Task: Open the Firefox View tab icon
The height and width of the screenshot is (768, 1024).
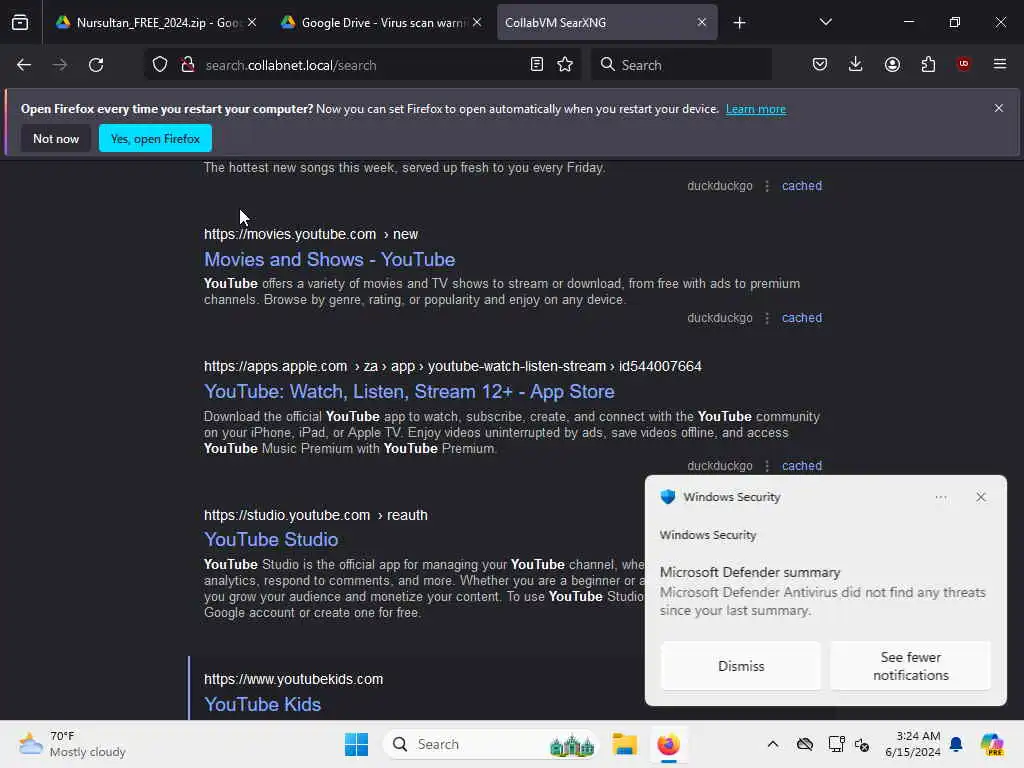Action: click(20, 22)
